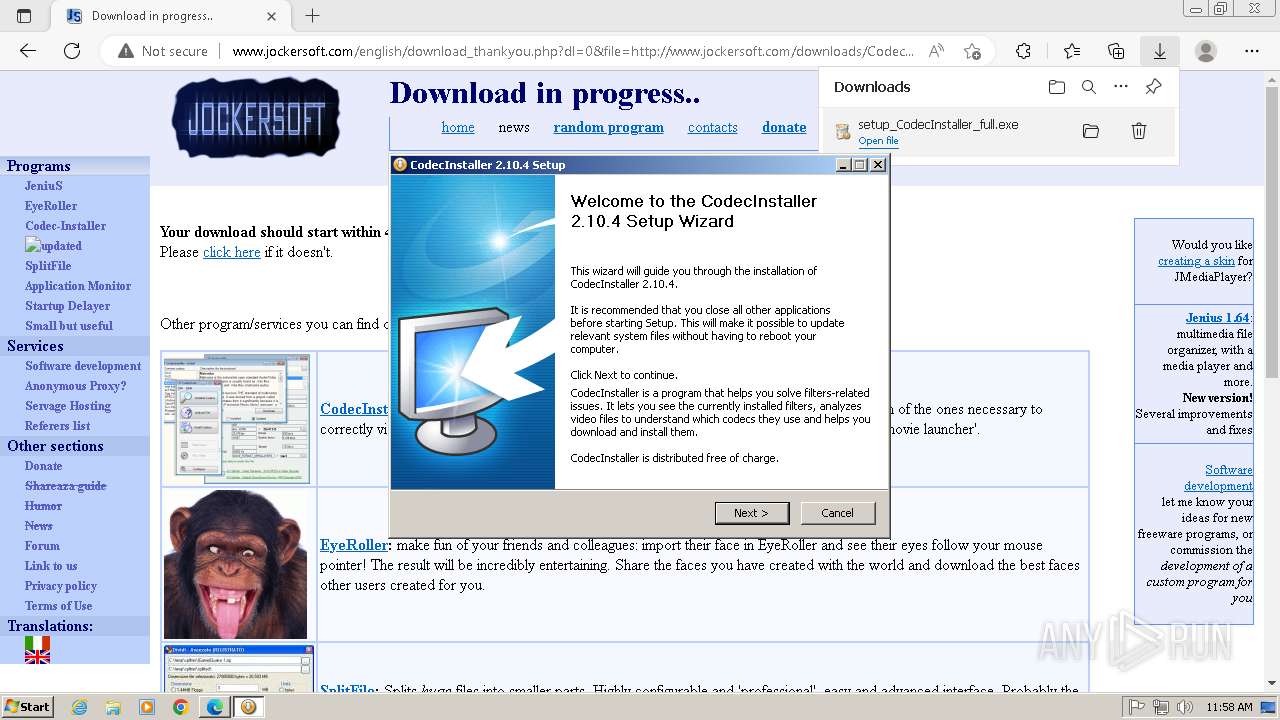
Task: Open Software development service link
Action: pos(83,366)
